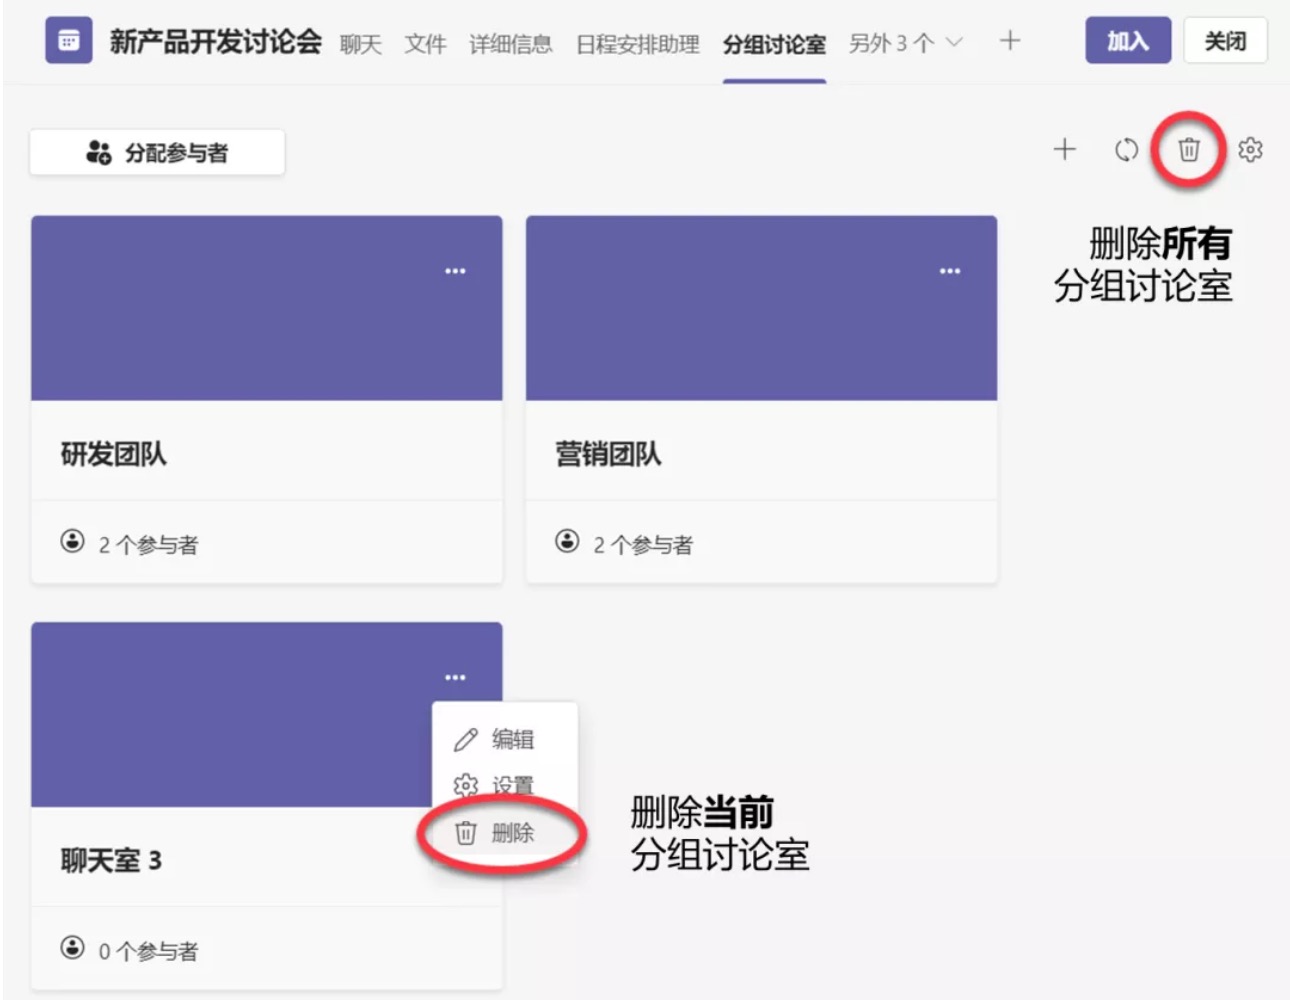Screen dimensions: 1290x1000
Task: Switch to the 聊天 tab
Action: (360, 44)
